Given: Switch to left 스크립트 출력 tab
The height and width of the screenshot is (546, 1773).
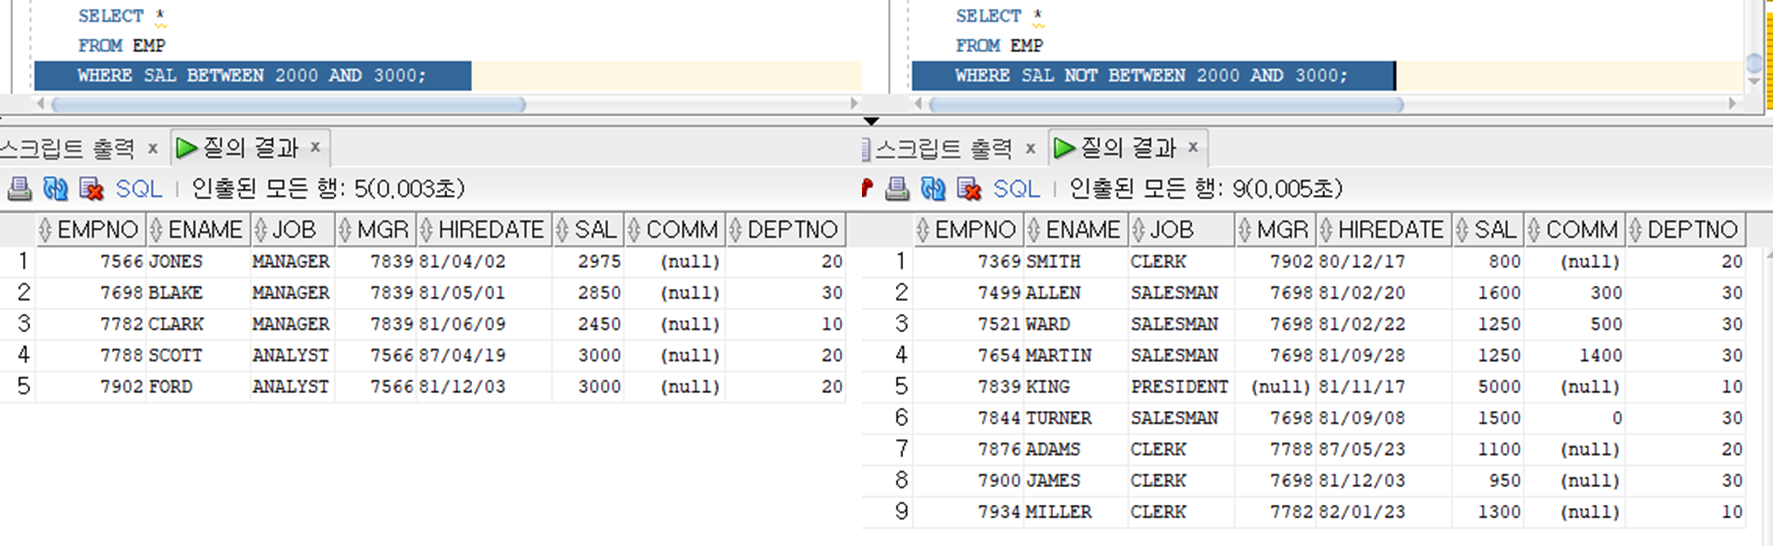Looking at the screenshot, I should tap(67, 148).
